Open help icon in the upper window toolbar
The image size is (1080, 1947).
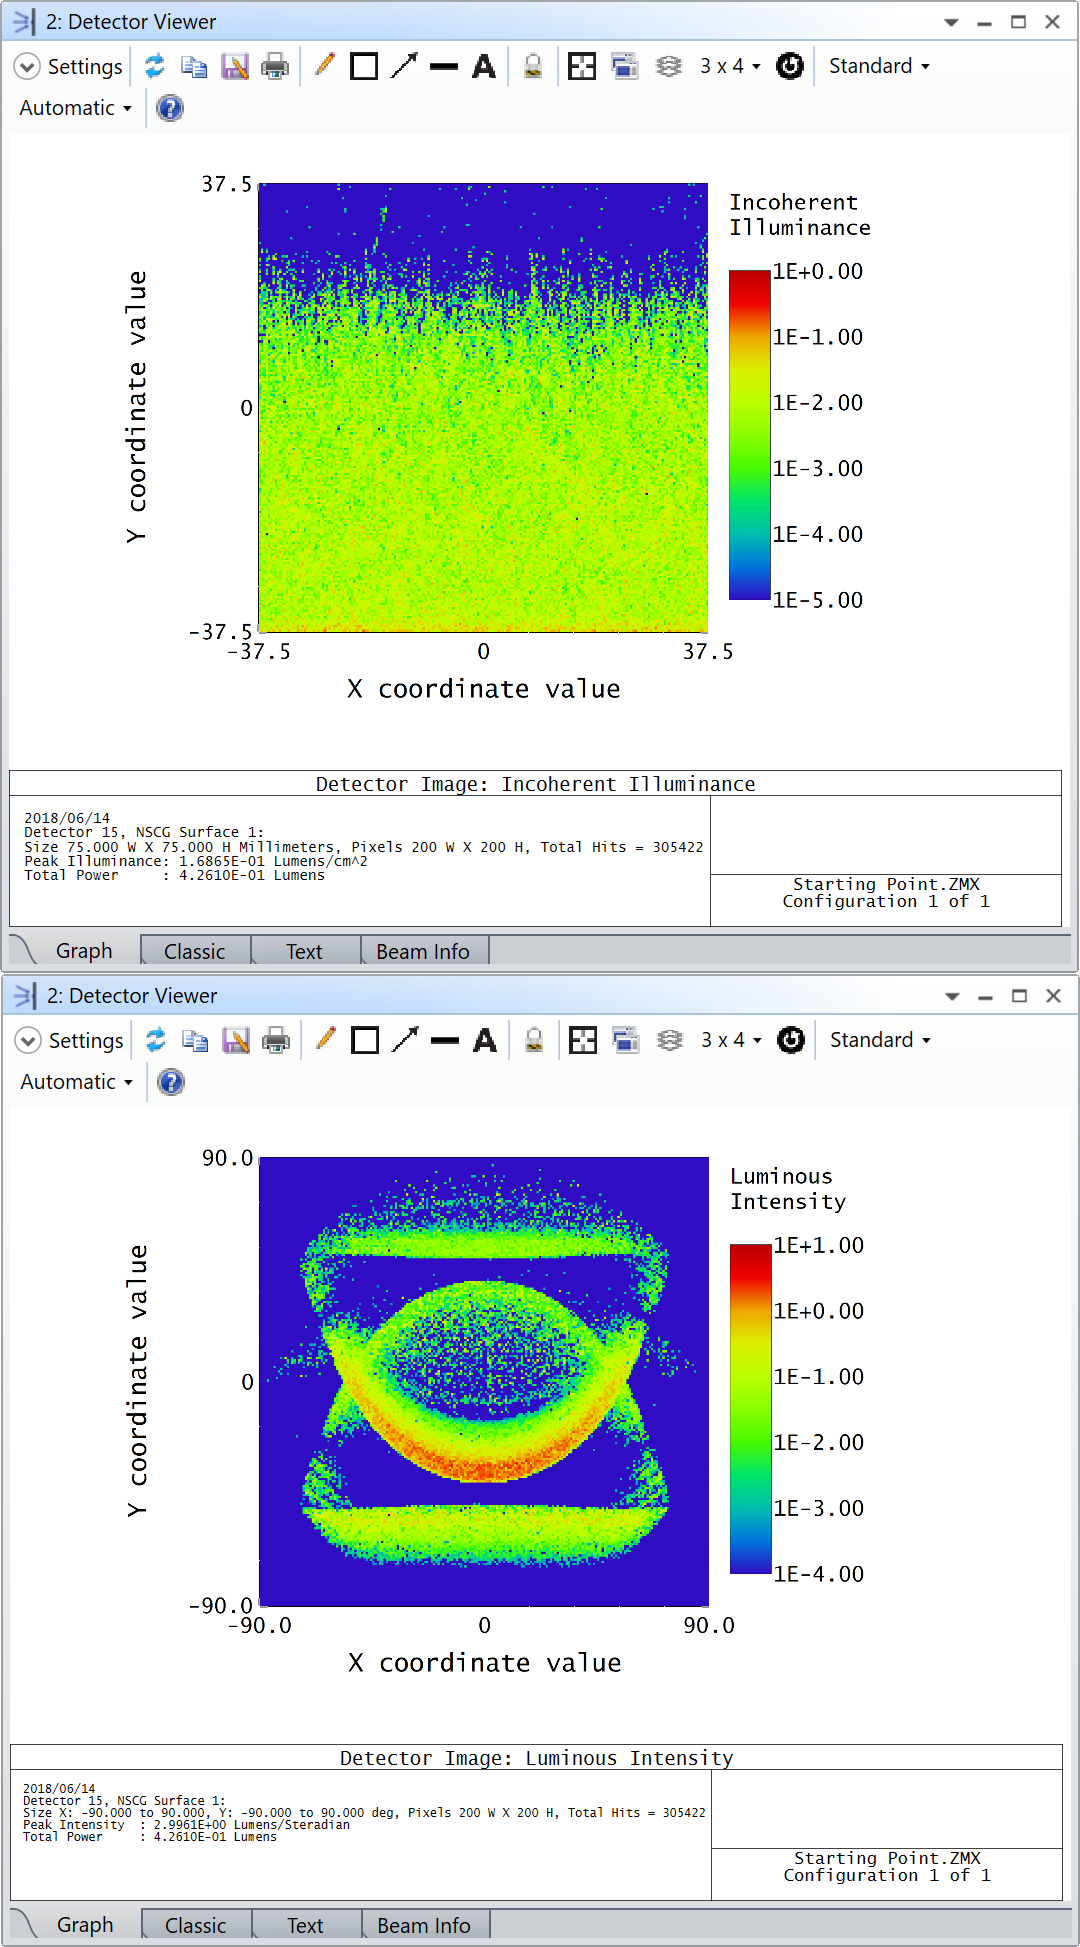170,108
